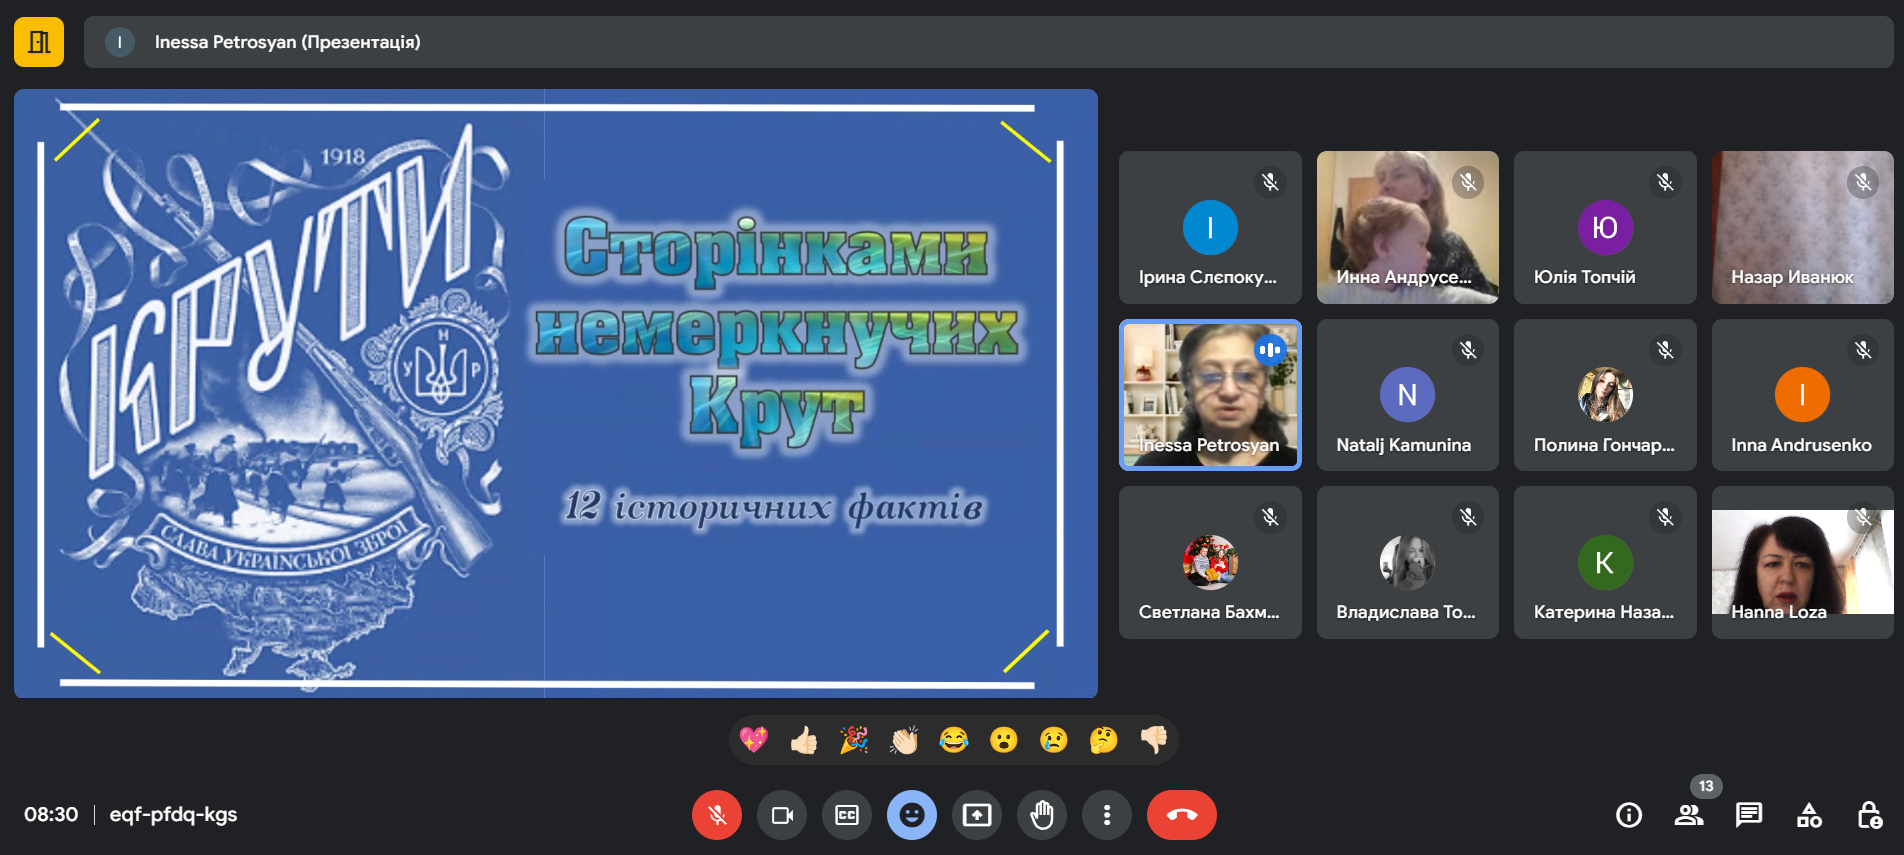Screen dimensions: 1904x855
Task: Send the thumbs down reaction
Action: 1153,740
